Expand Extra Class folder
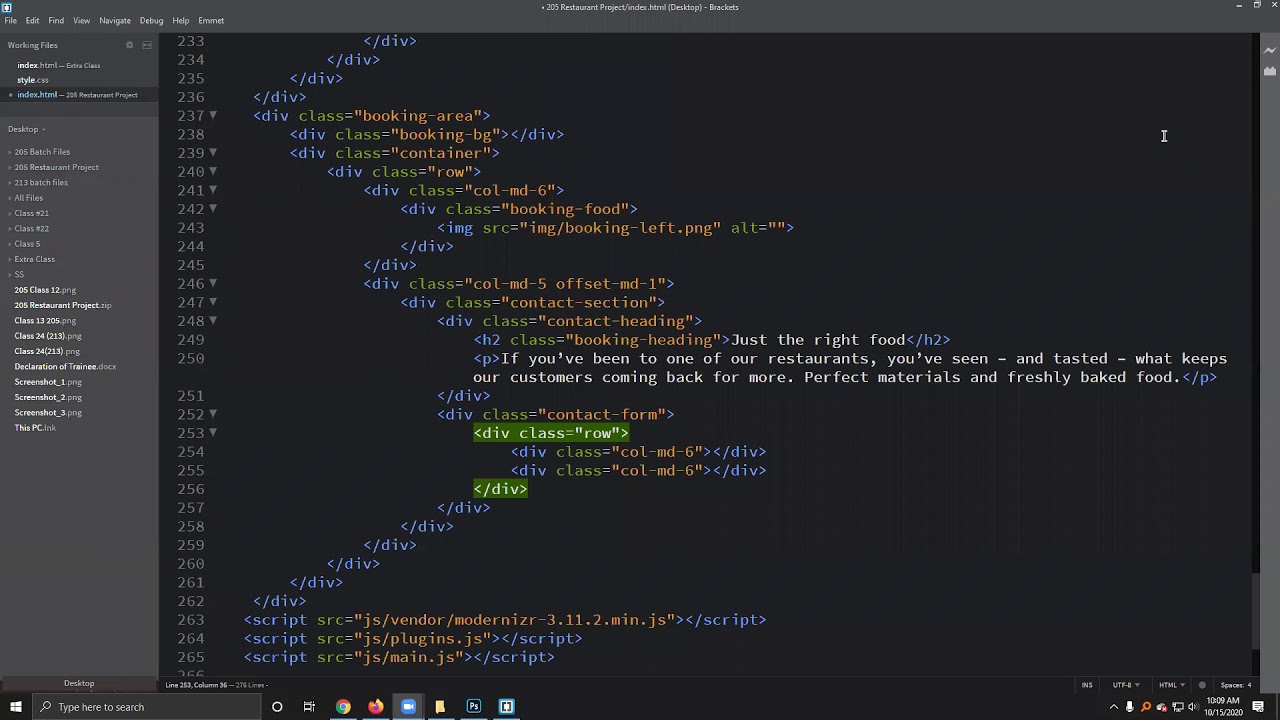Viewport: 1280px width, 720px height. (34, 259)
